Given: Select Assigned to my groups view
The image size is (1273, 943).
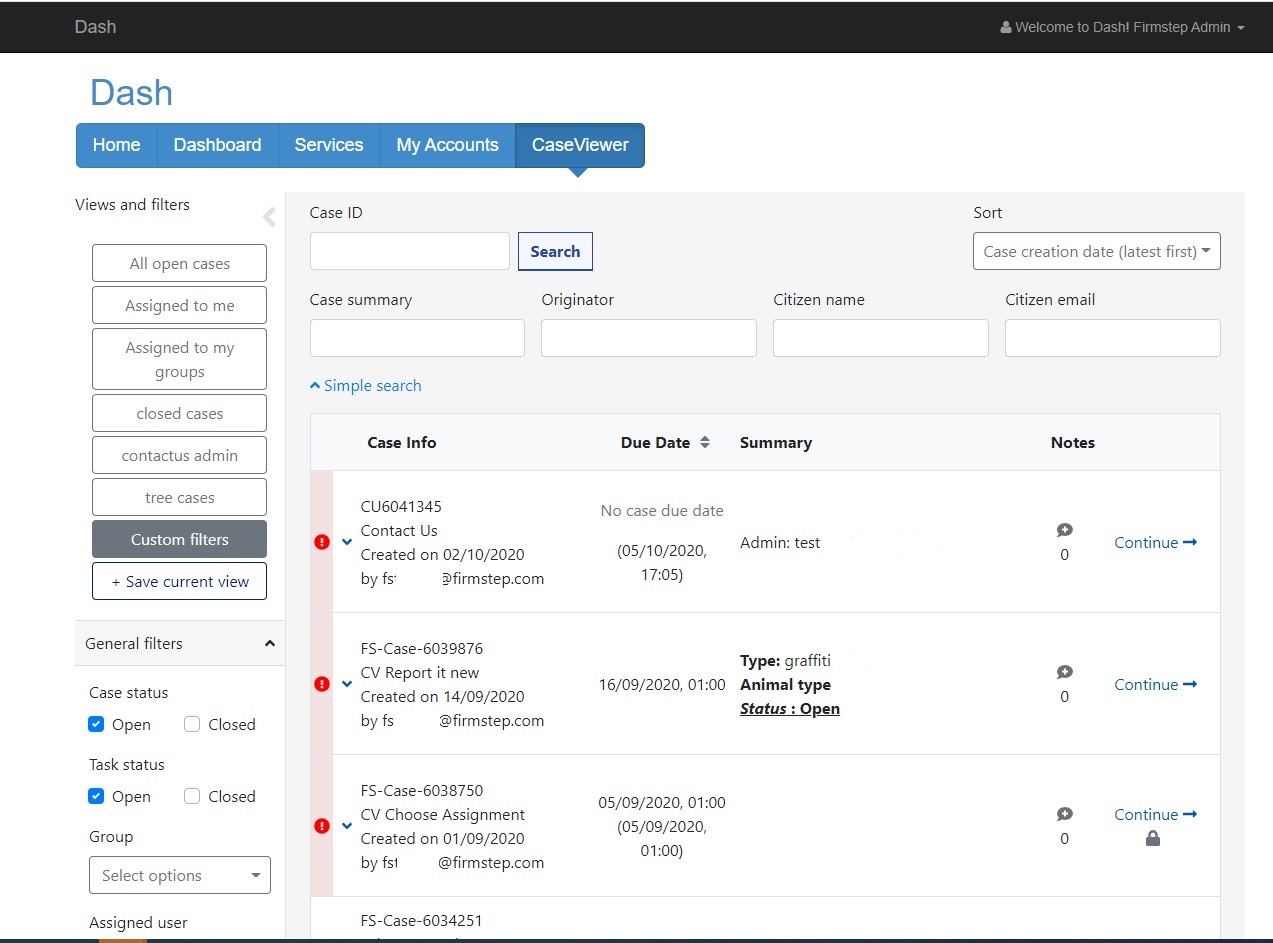Looking at the screenshot, I should 180,359.
